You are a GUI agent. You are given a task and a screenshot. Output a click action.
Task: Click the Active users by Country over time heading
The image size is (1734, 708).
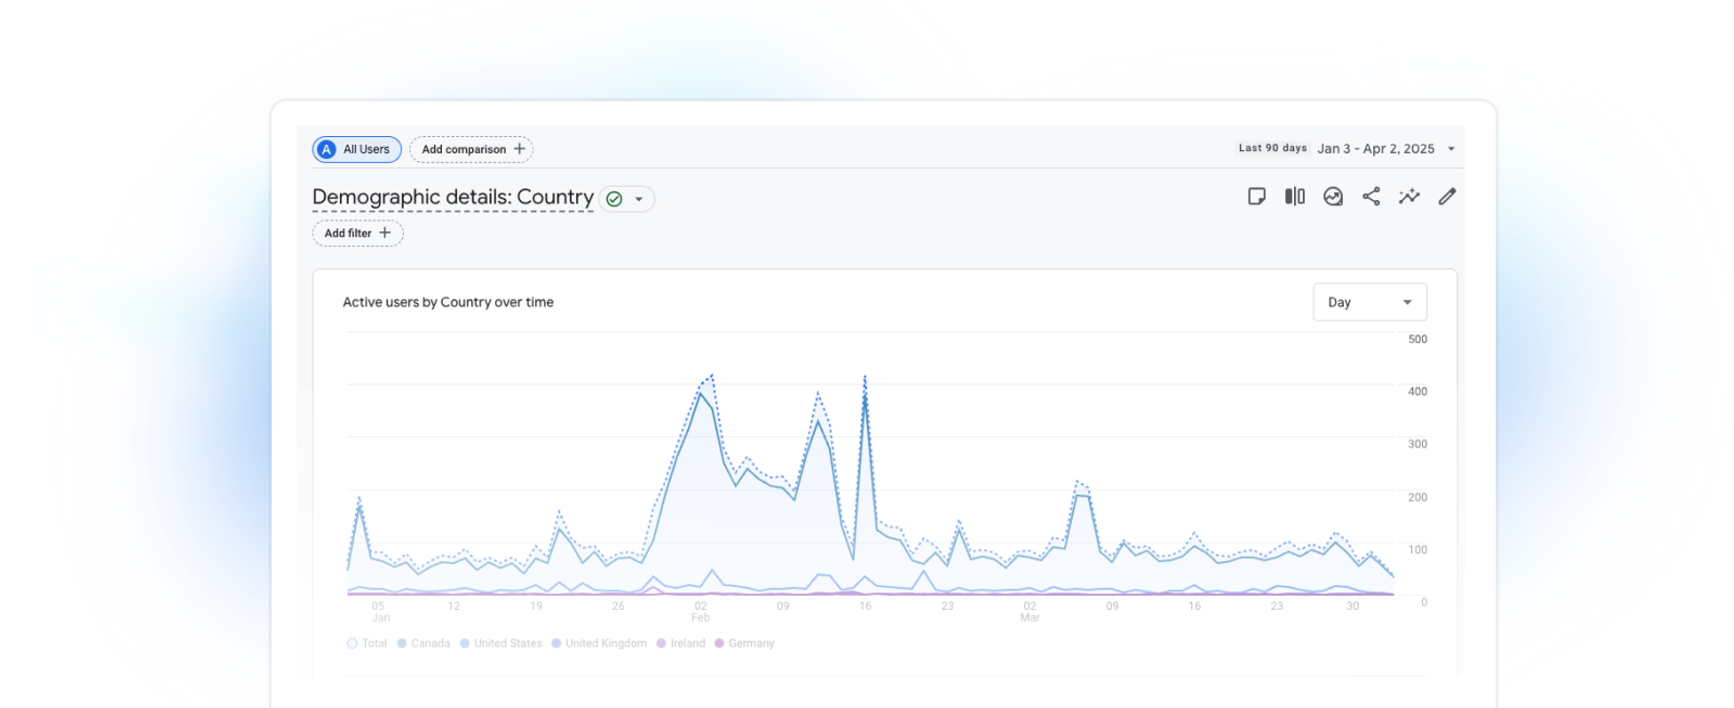[x=448, y=302]
